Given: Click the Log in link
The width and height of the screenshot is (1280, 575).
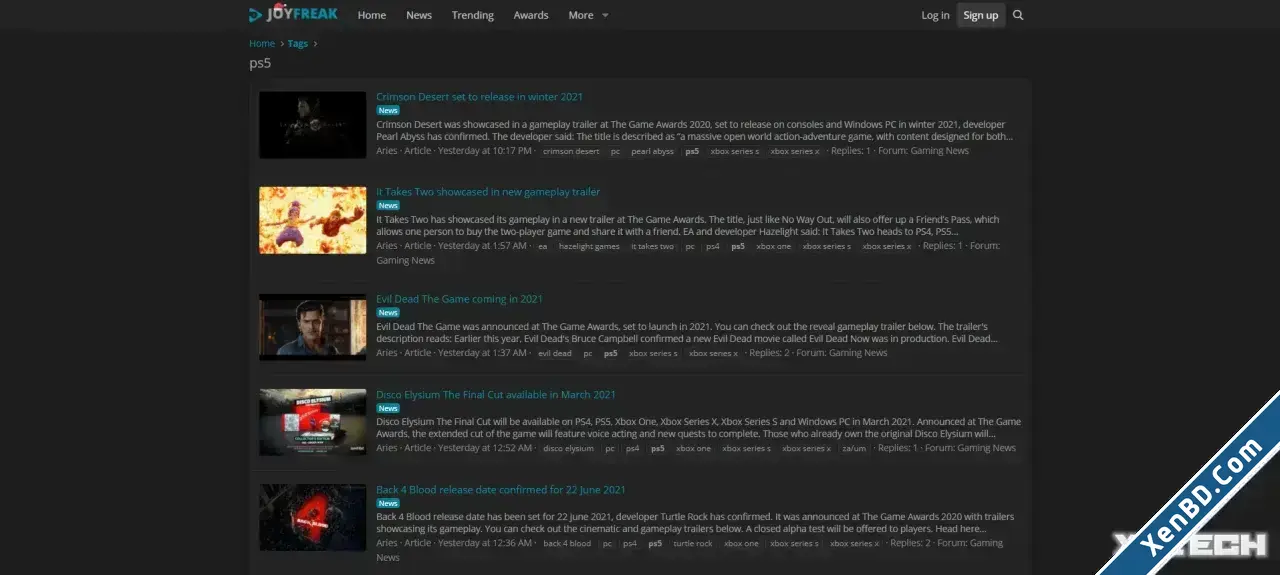Looking at the screenshot, I should click(935, 15).
